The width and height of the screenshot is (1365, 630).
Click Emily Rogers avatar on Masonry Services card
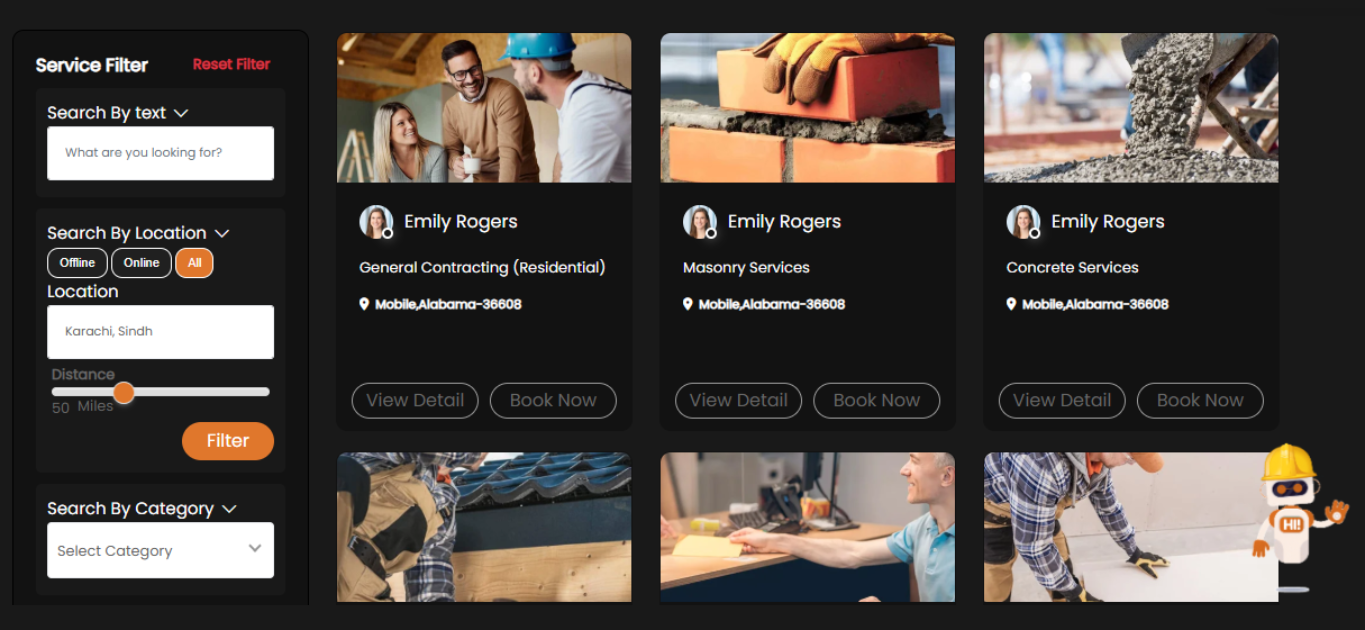[699, 222]
